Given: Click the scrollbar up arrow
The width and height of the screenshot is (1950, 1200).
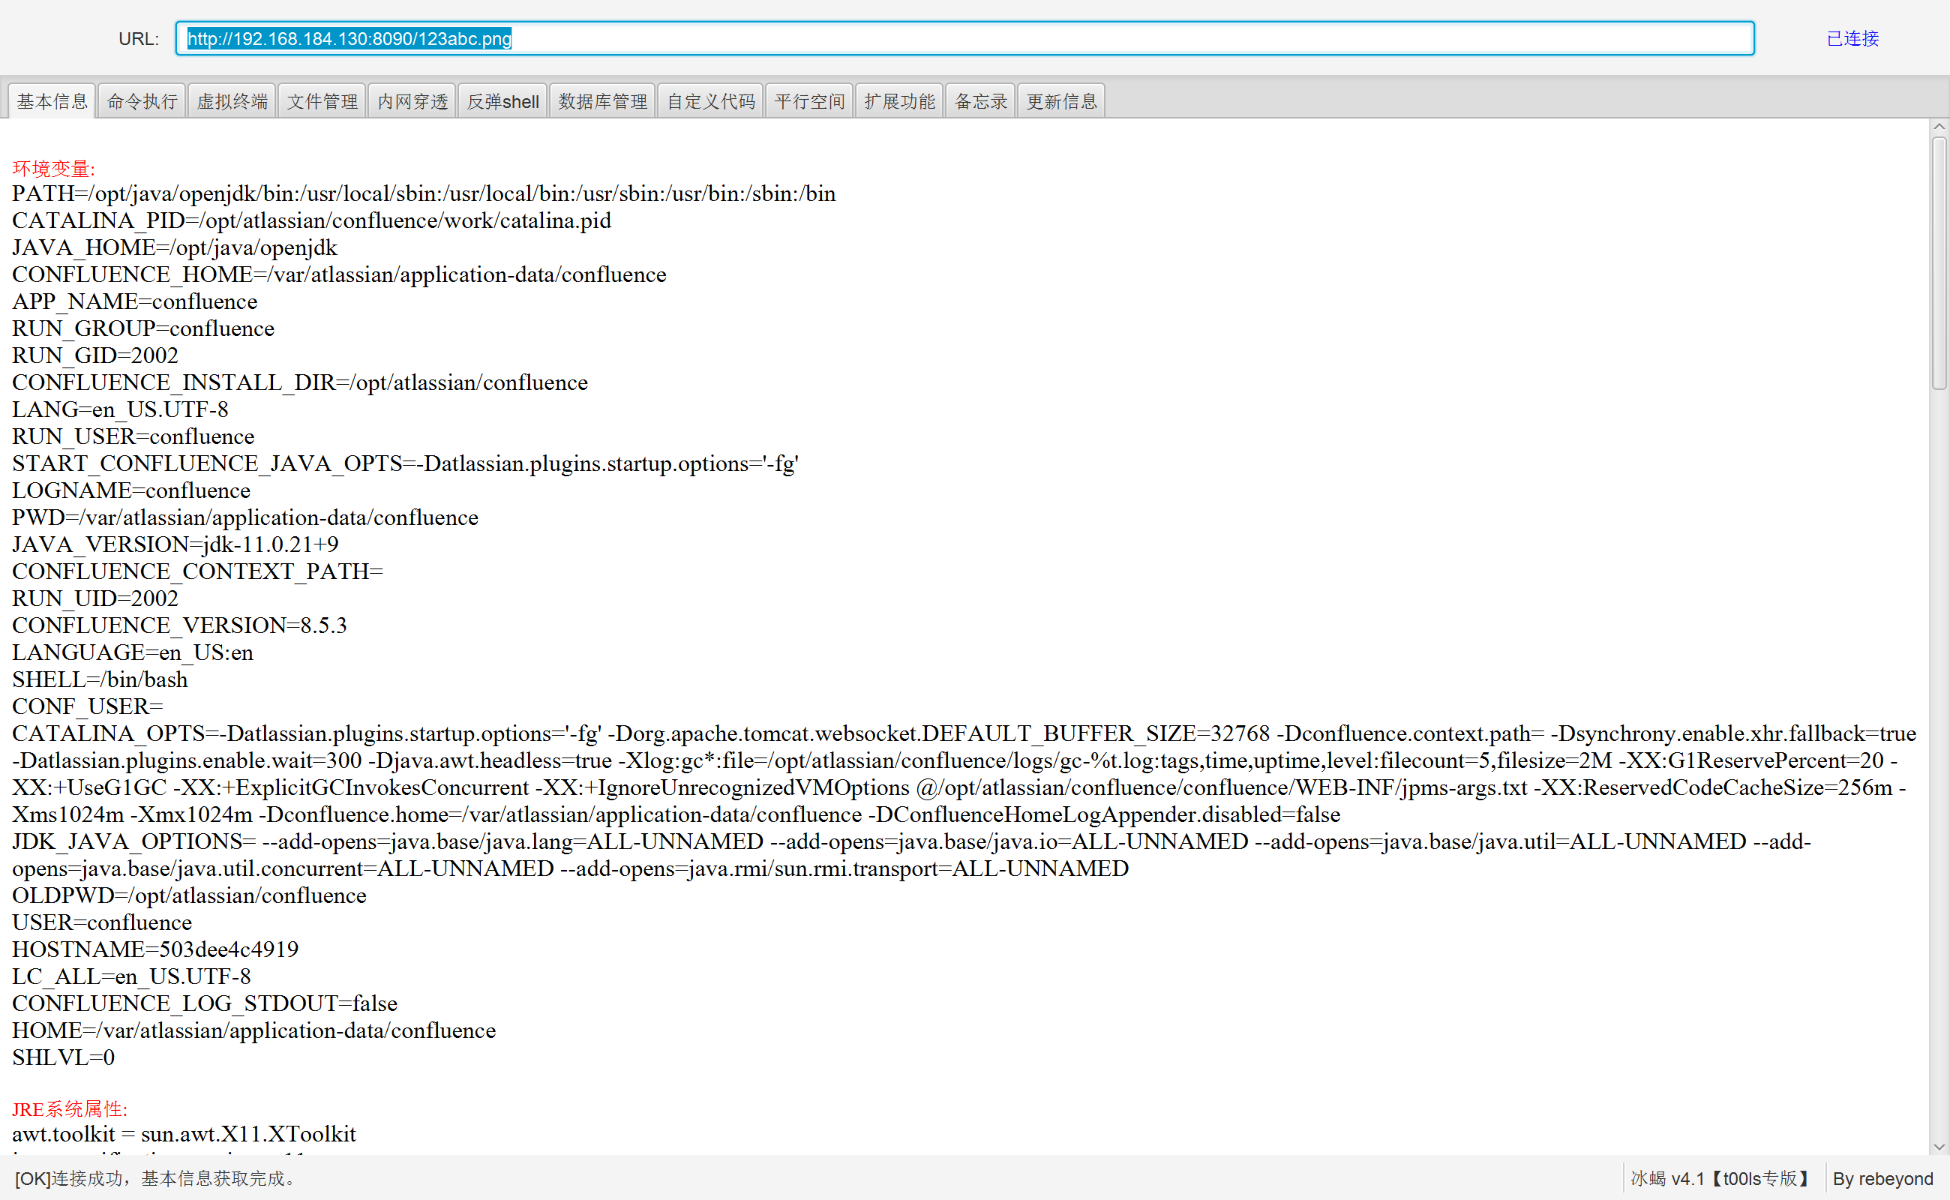Looking at the screenshot, I should click(x=1939, y=127).
